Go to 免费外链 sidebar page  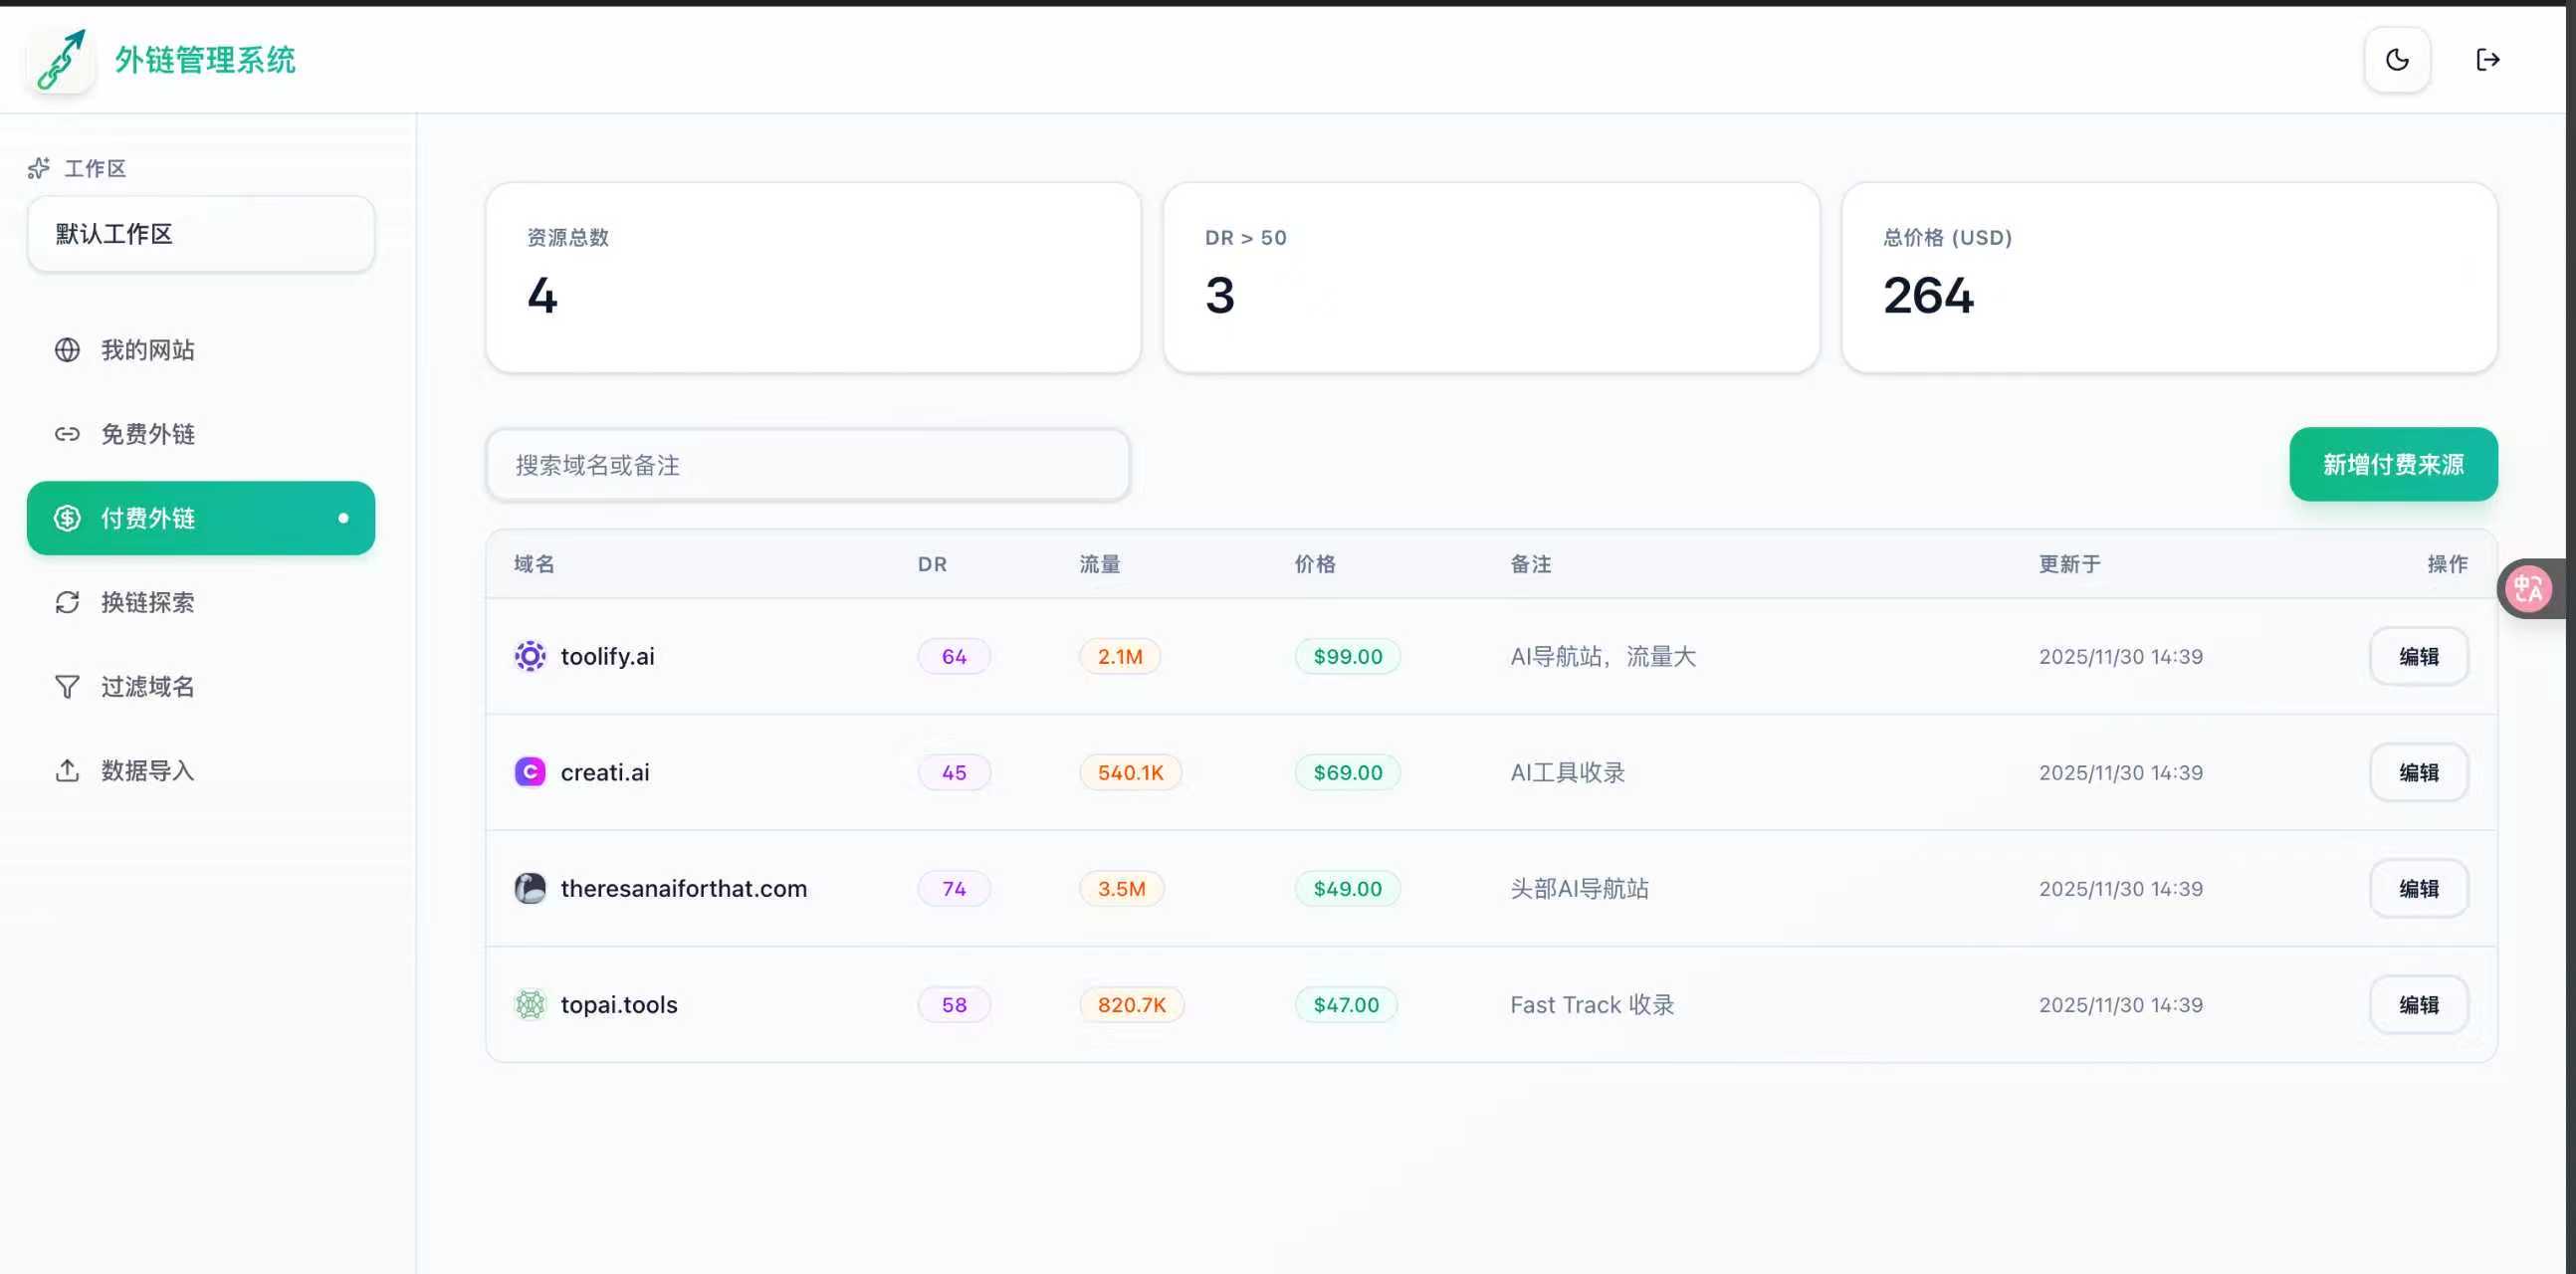(147, 434)
